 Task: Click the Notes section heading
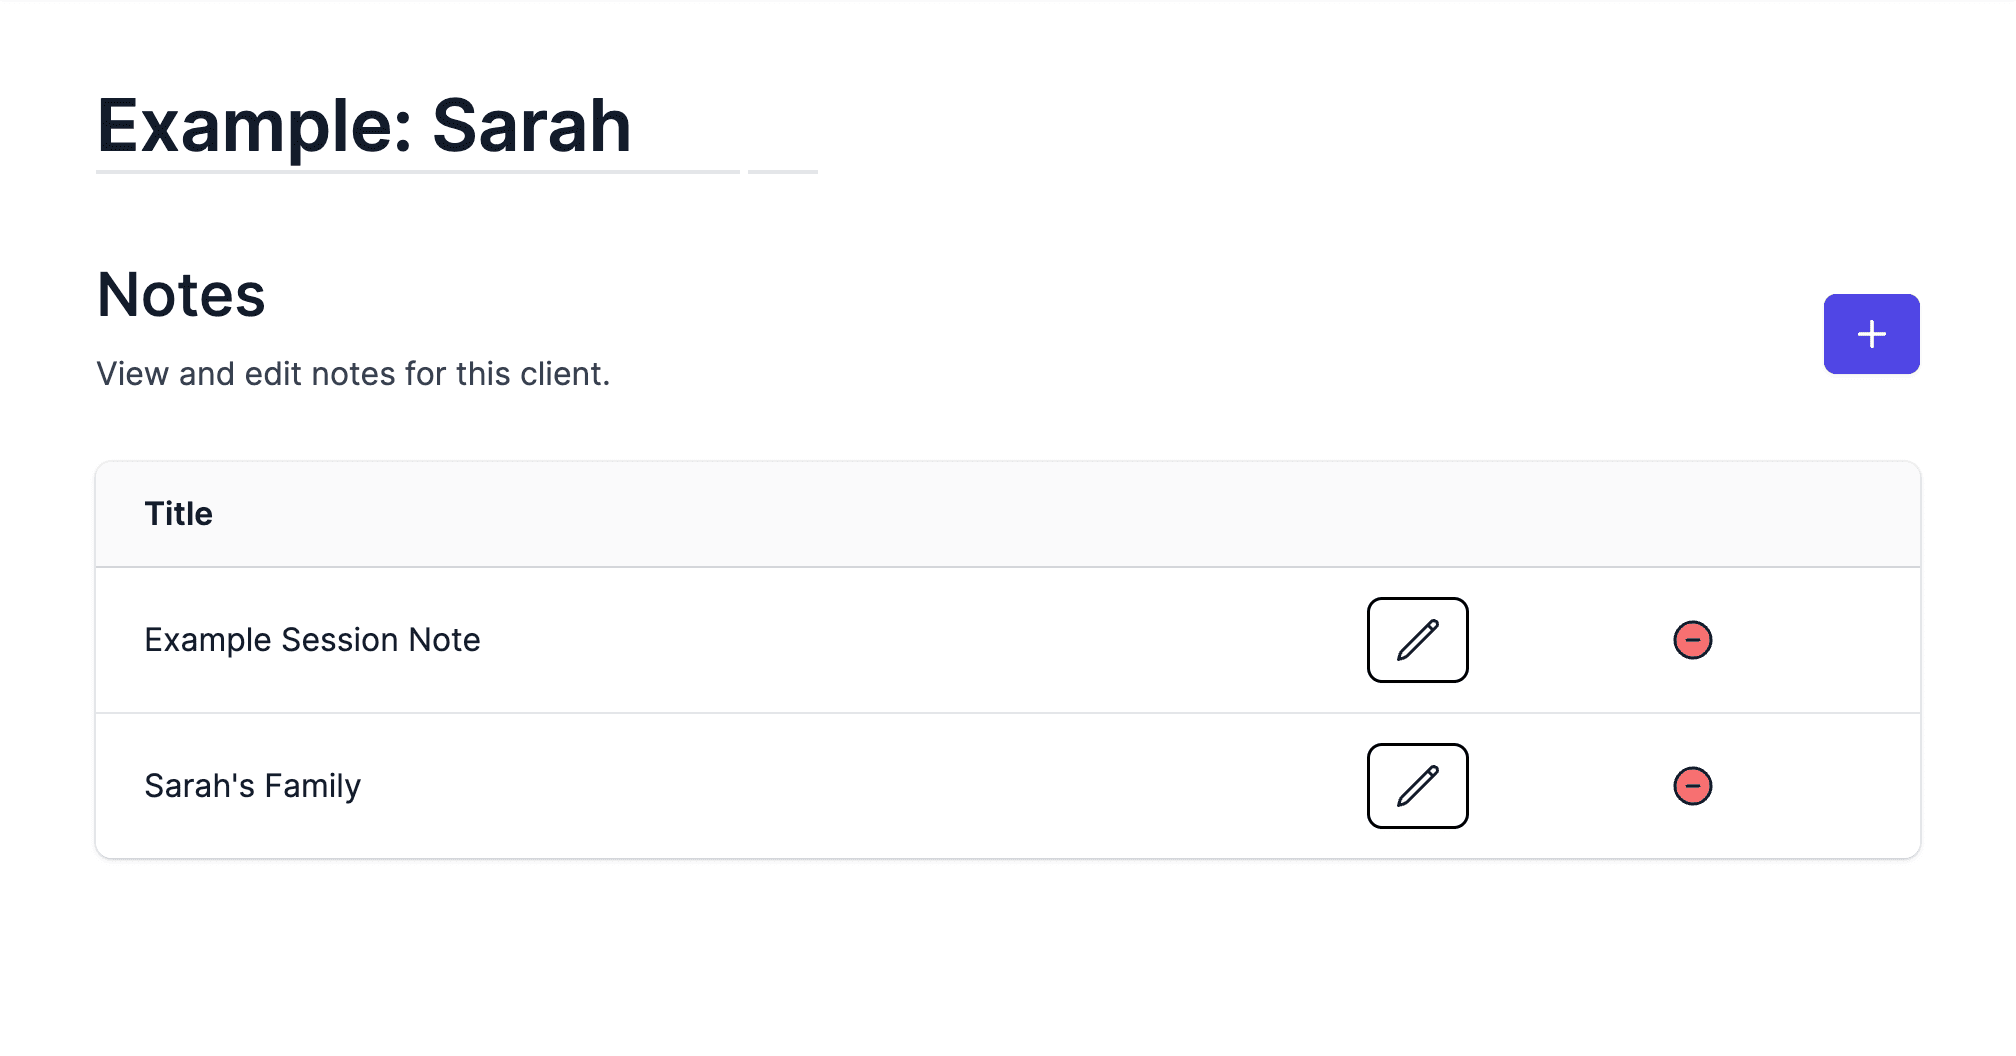coord(181,295)
